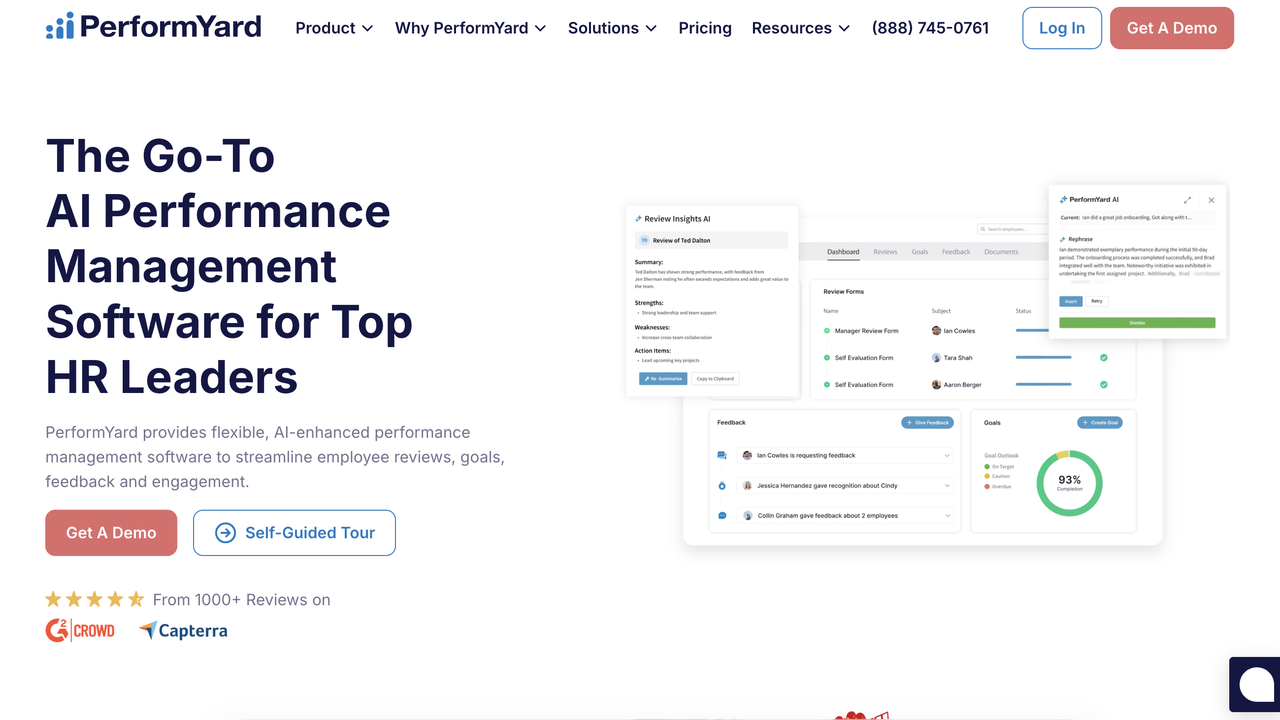Image resolution: width=1280 pixels, height=720 pixels.
Task: Switch to the Goals tab
Action: pyautogui.click(x=920, y=252)
